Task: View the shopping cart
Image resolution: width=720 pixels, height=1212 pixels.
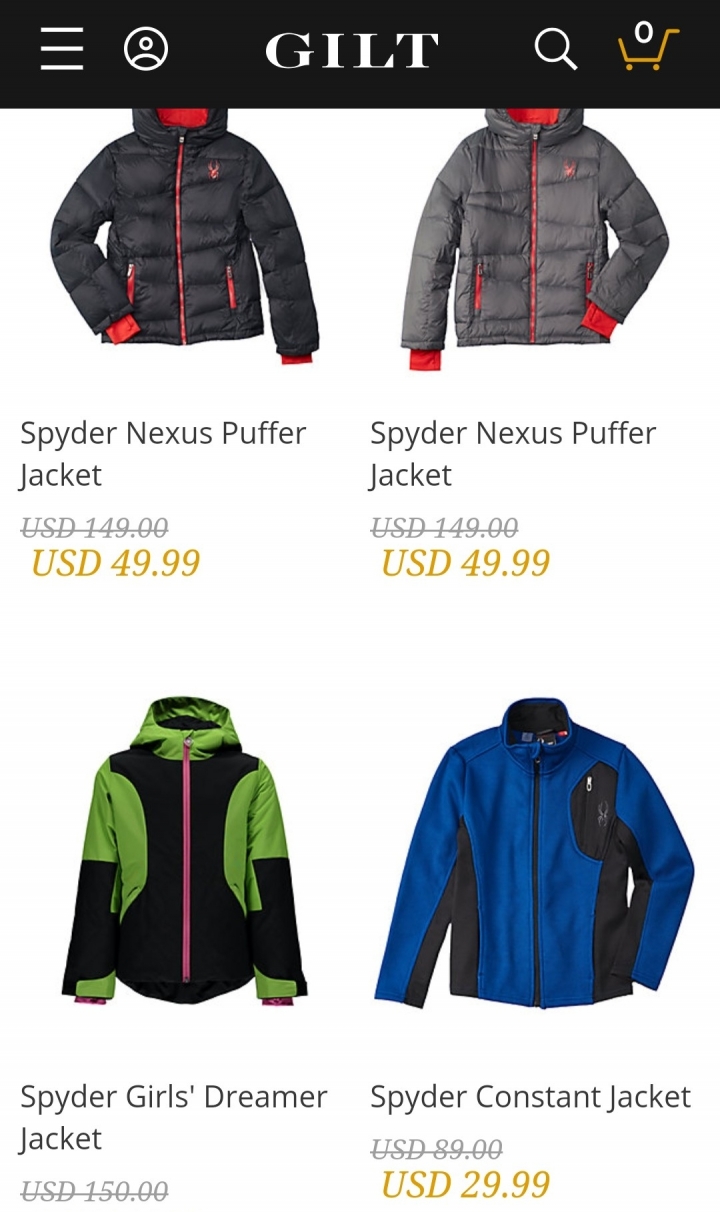Action: point(647,47)
